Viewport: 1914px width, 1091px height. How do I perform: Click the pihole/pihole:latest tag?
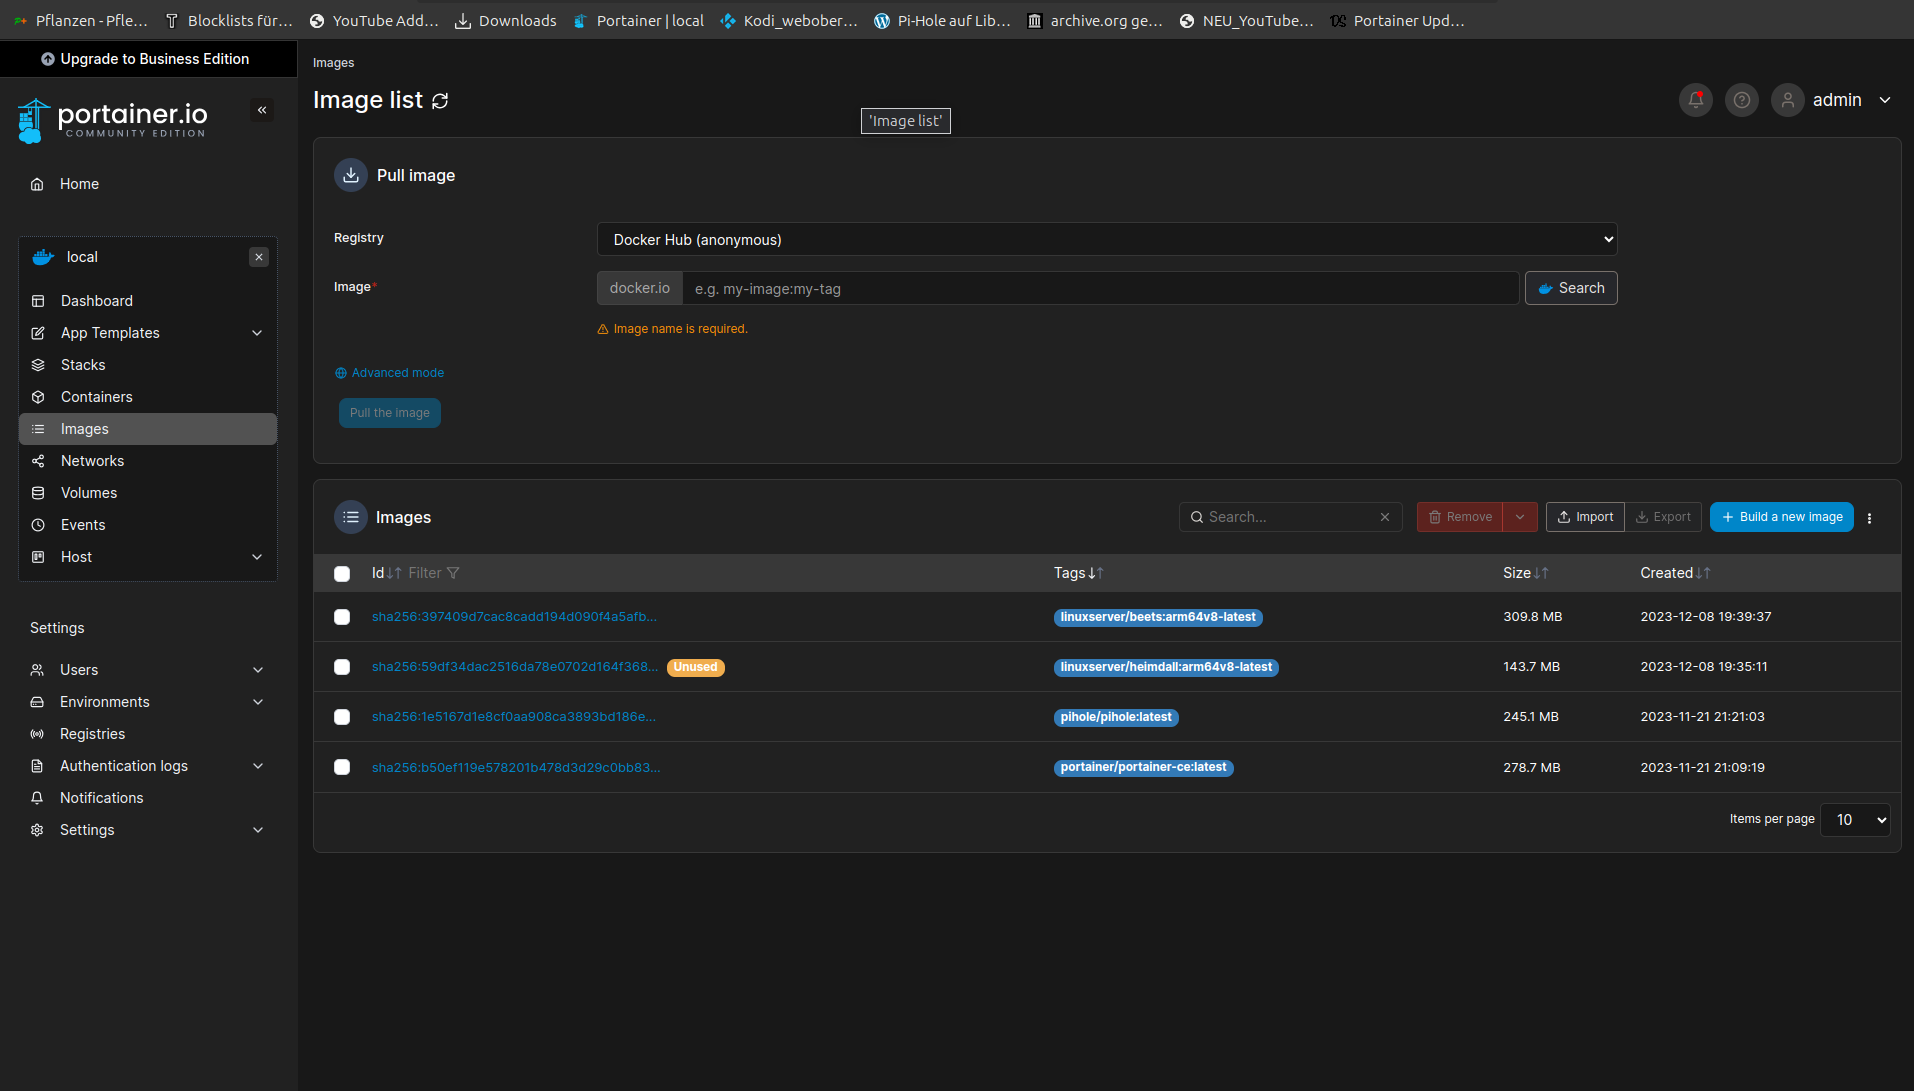(1116, 717)
